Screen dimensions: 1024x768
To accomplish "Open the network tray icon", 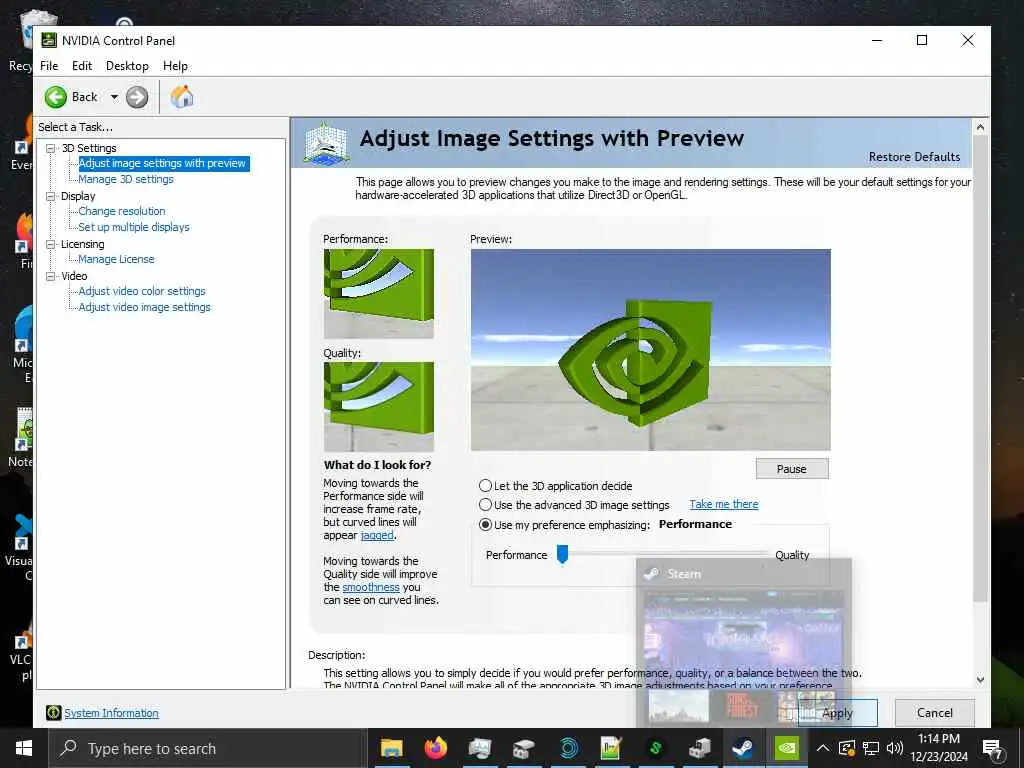I will tap(871, 748).
